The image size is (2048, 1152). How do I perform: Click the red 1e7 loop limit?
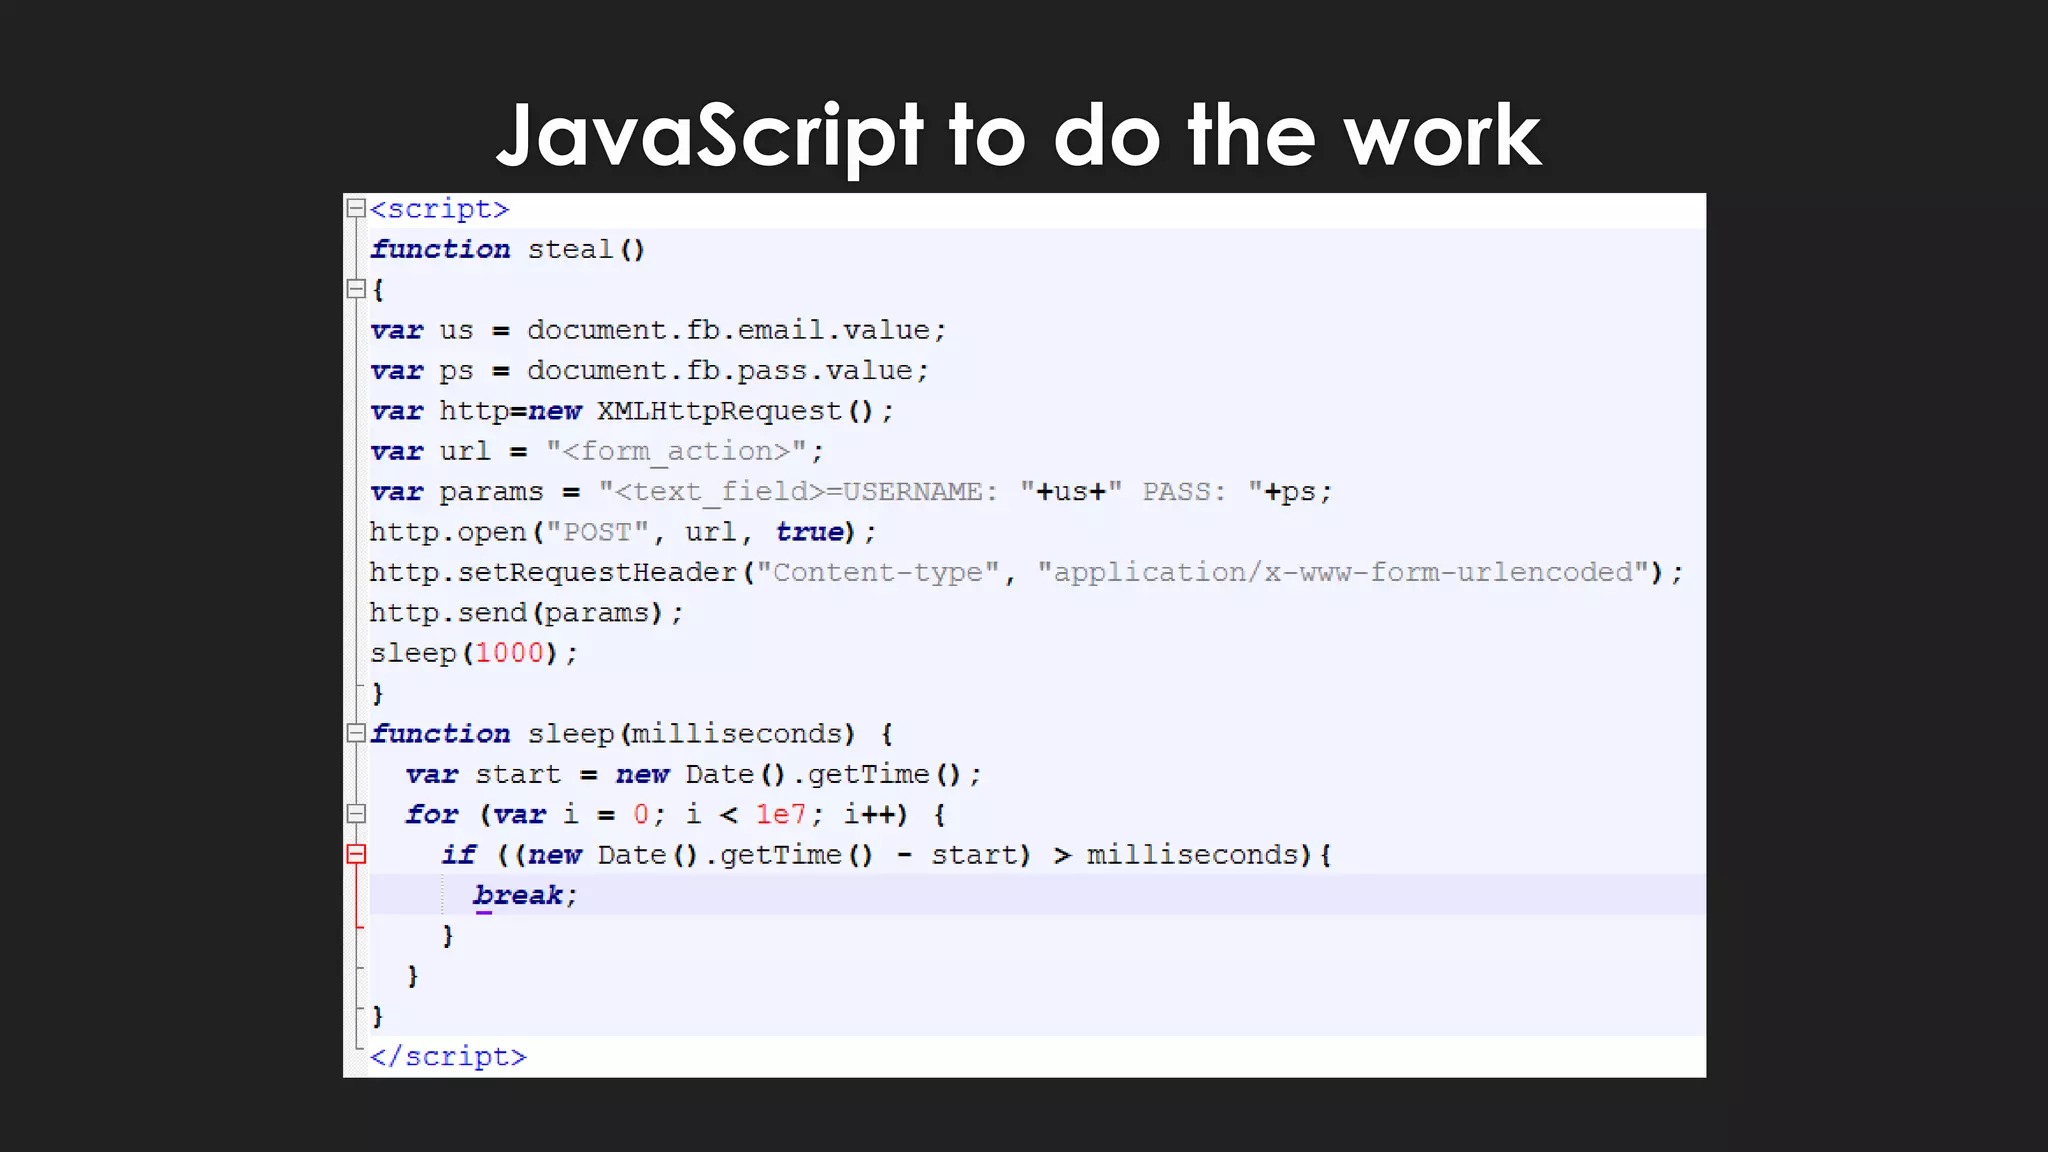coord(781,814)
